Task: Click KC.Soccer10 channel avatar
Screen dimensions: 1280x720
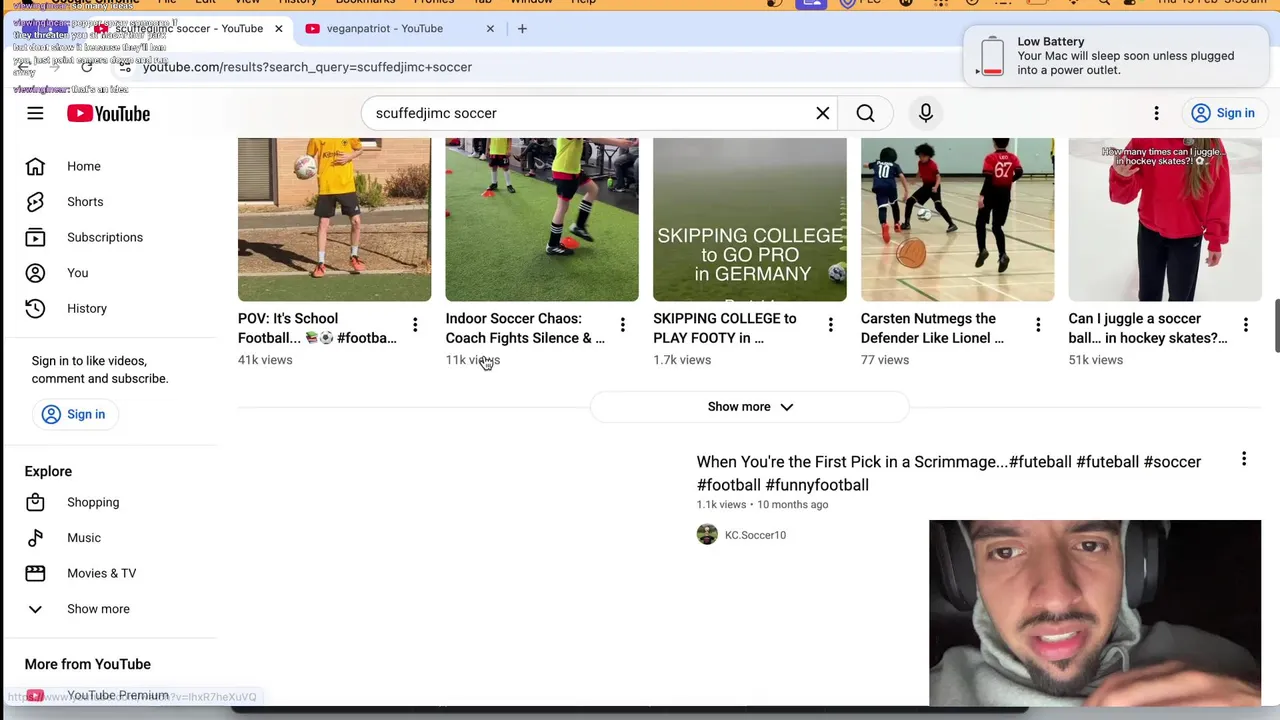Action: pyautogui.click(x=707, y=535)
